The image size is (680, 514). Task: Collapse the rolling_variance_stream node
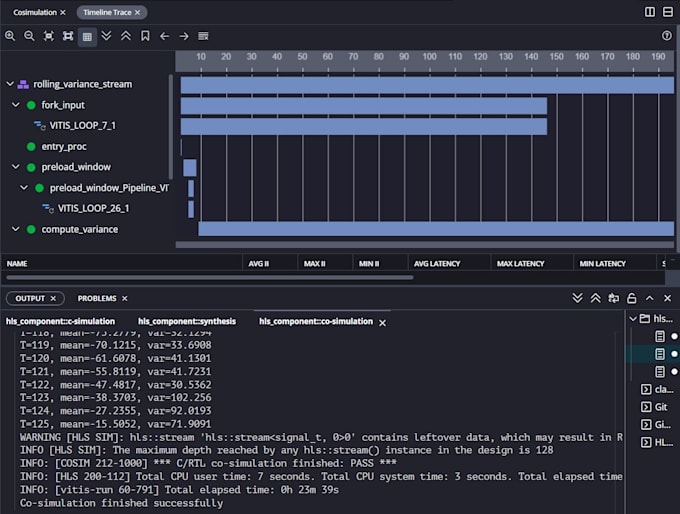click(10, 84)
